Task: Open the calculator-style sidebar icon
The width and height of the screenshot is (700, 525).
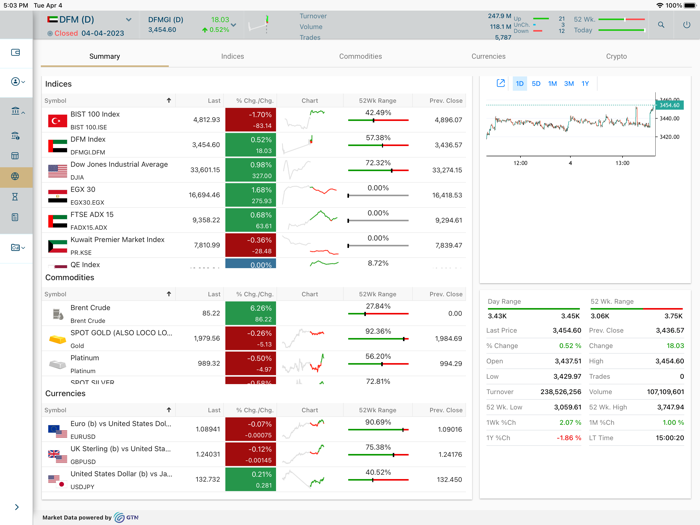Action: click(15, 156)
